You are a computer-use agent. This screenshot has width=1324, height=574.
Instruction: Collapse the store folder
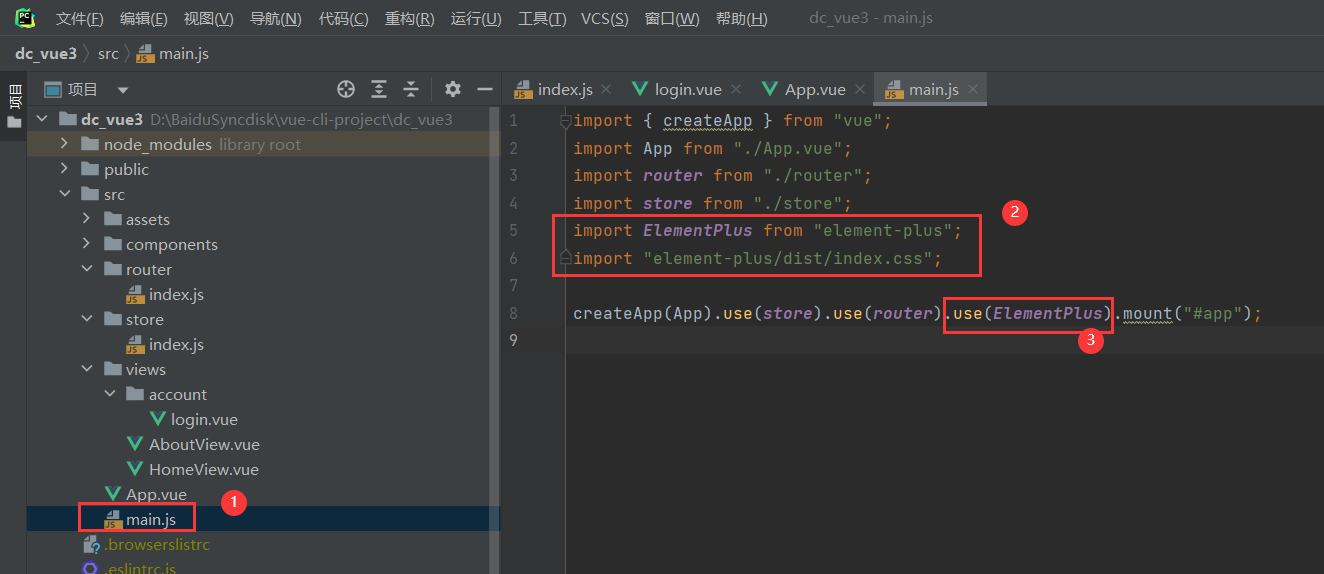coord(86,319)
